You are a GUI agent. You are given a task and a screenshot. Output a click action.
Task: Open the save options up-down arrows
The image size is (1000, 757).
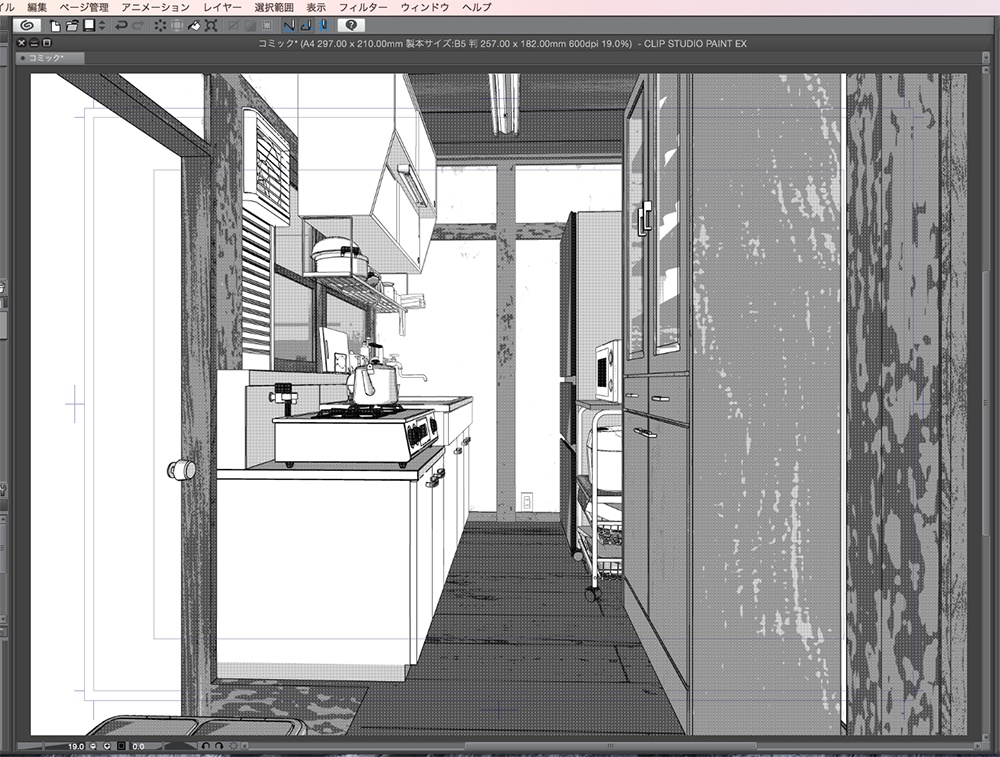point(102,26)
